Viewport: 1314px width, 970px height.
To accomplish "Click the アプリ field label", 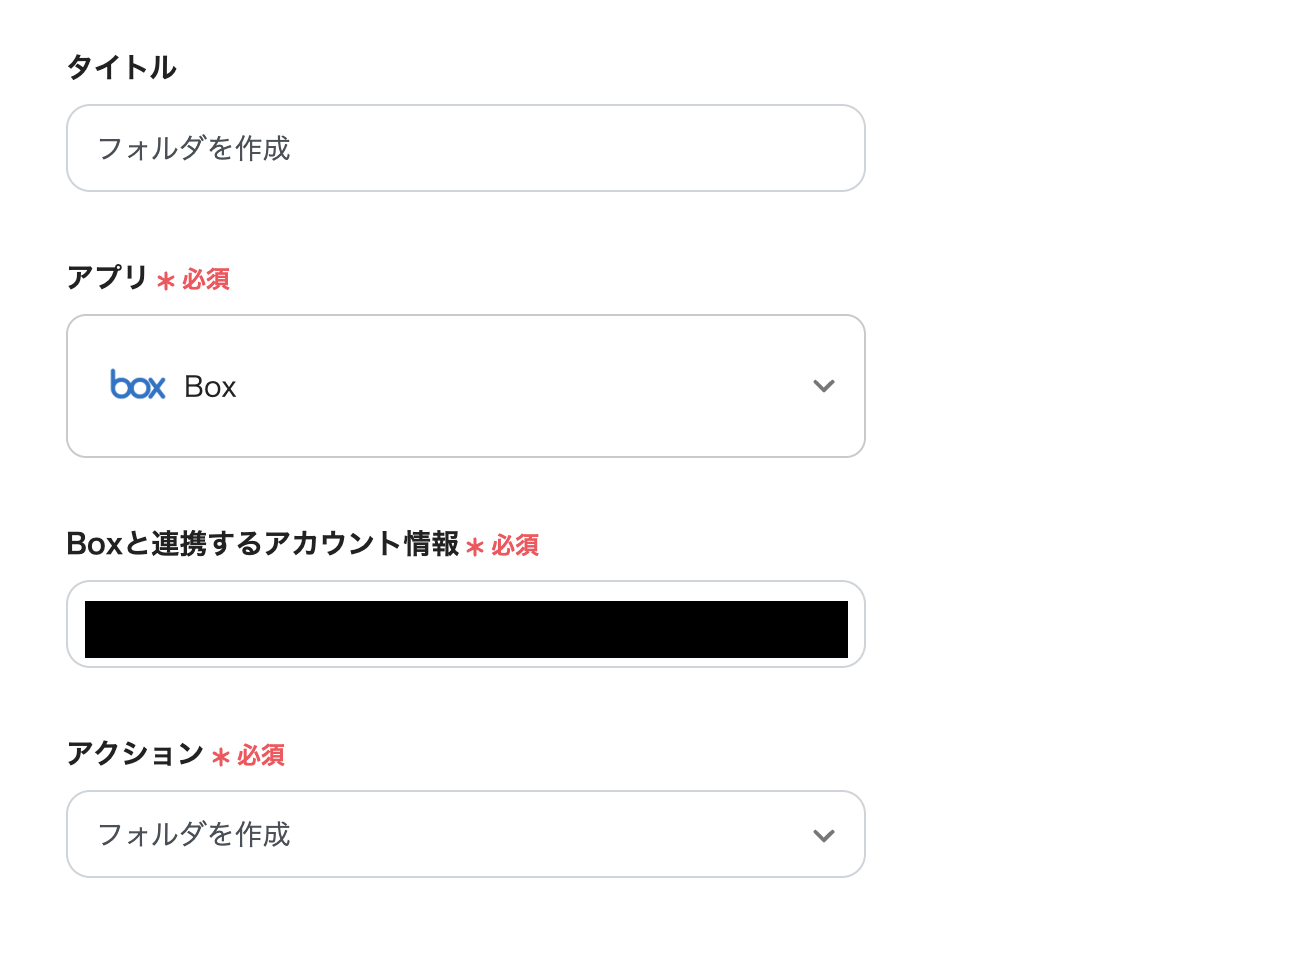I will 107,277.
